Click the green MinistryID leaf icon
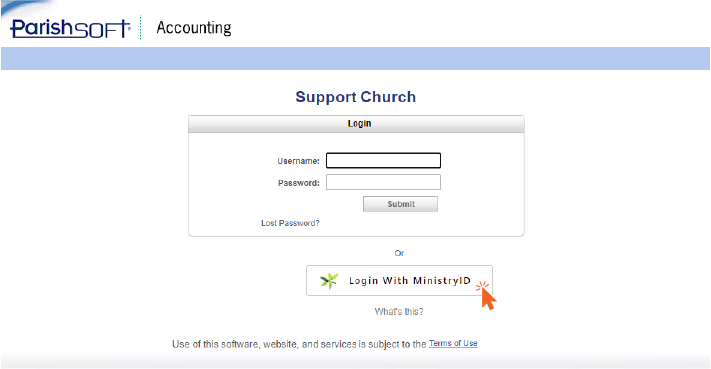Screen dimensions: 711x369 click(329, 281)
